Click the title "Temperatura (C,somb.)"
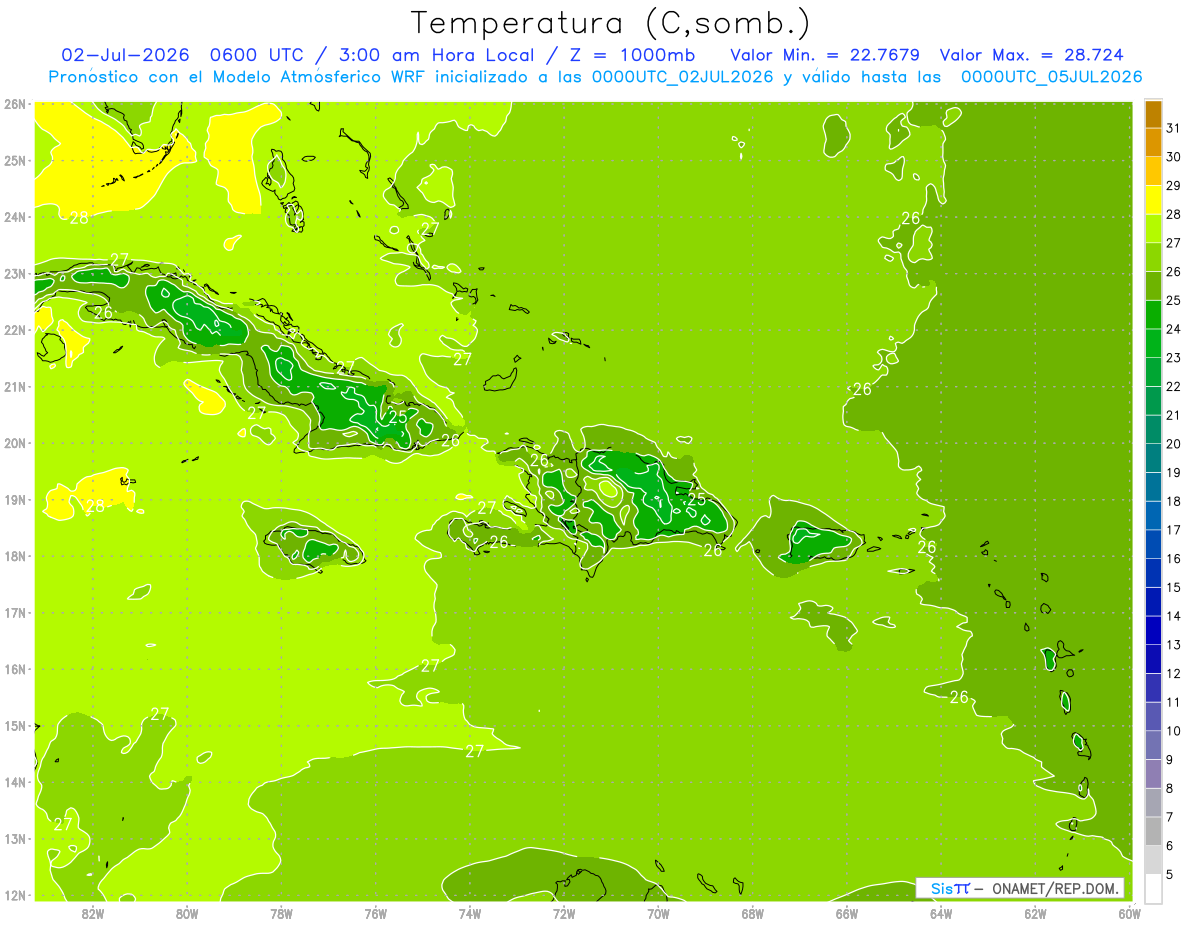Image resolution: width=1200 pixels, height=927 pixels. pos(611,23)
